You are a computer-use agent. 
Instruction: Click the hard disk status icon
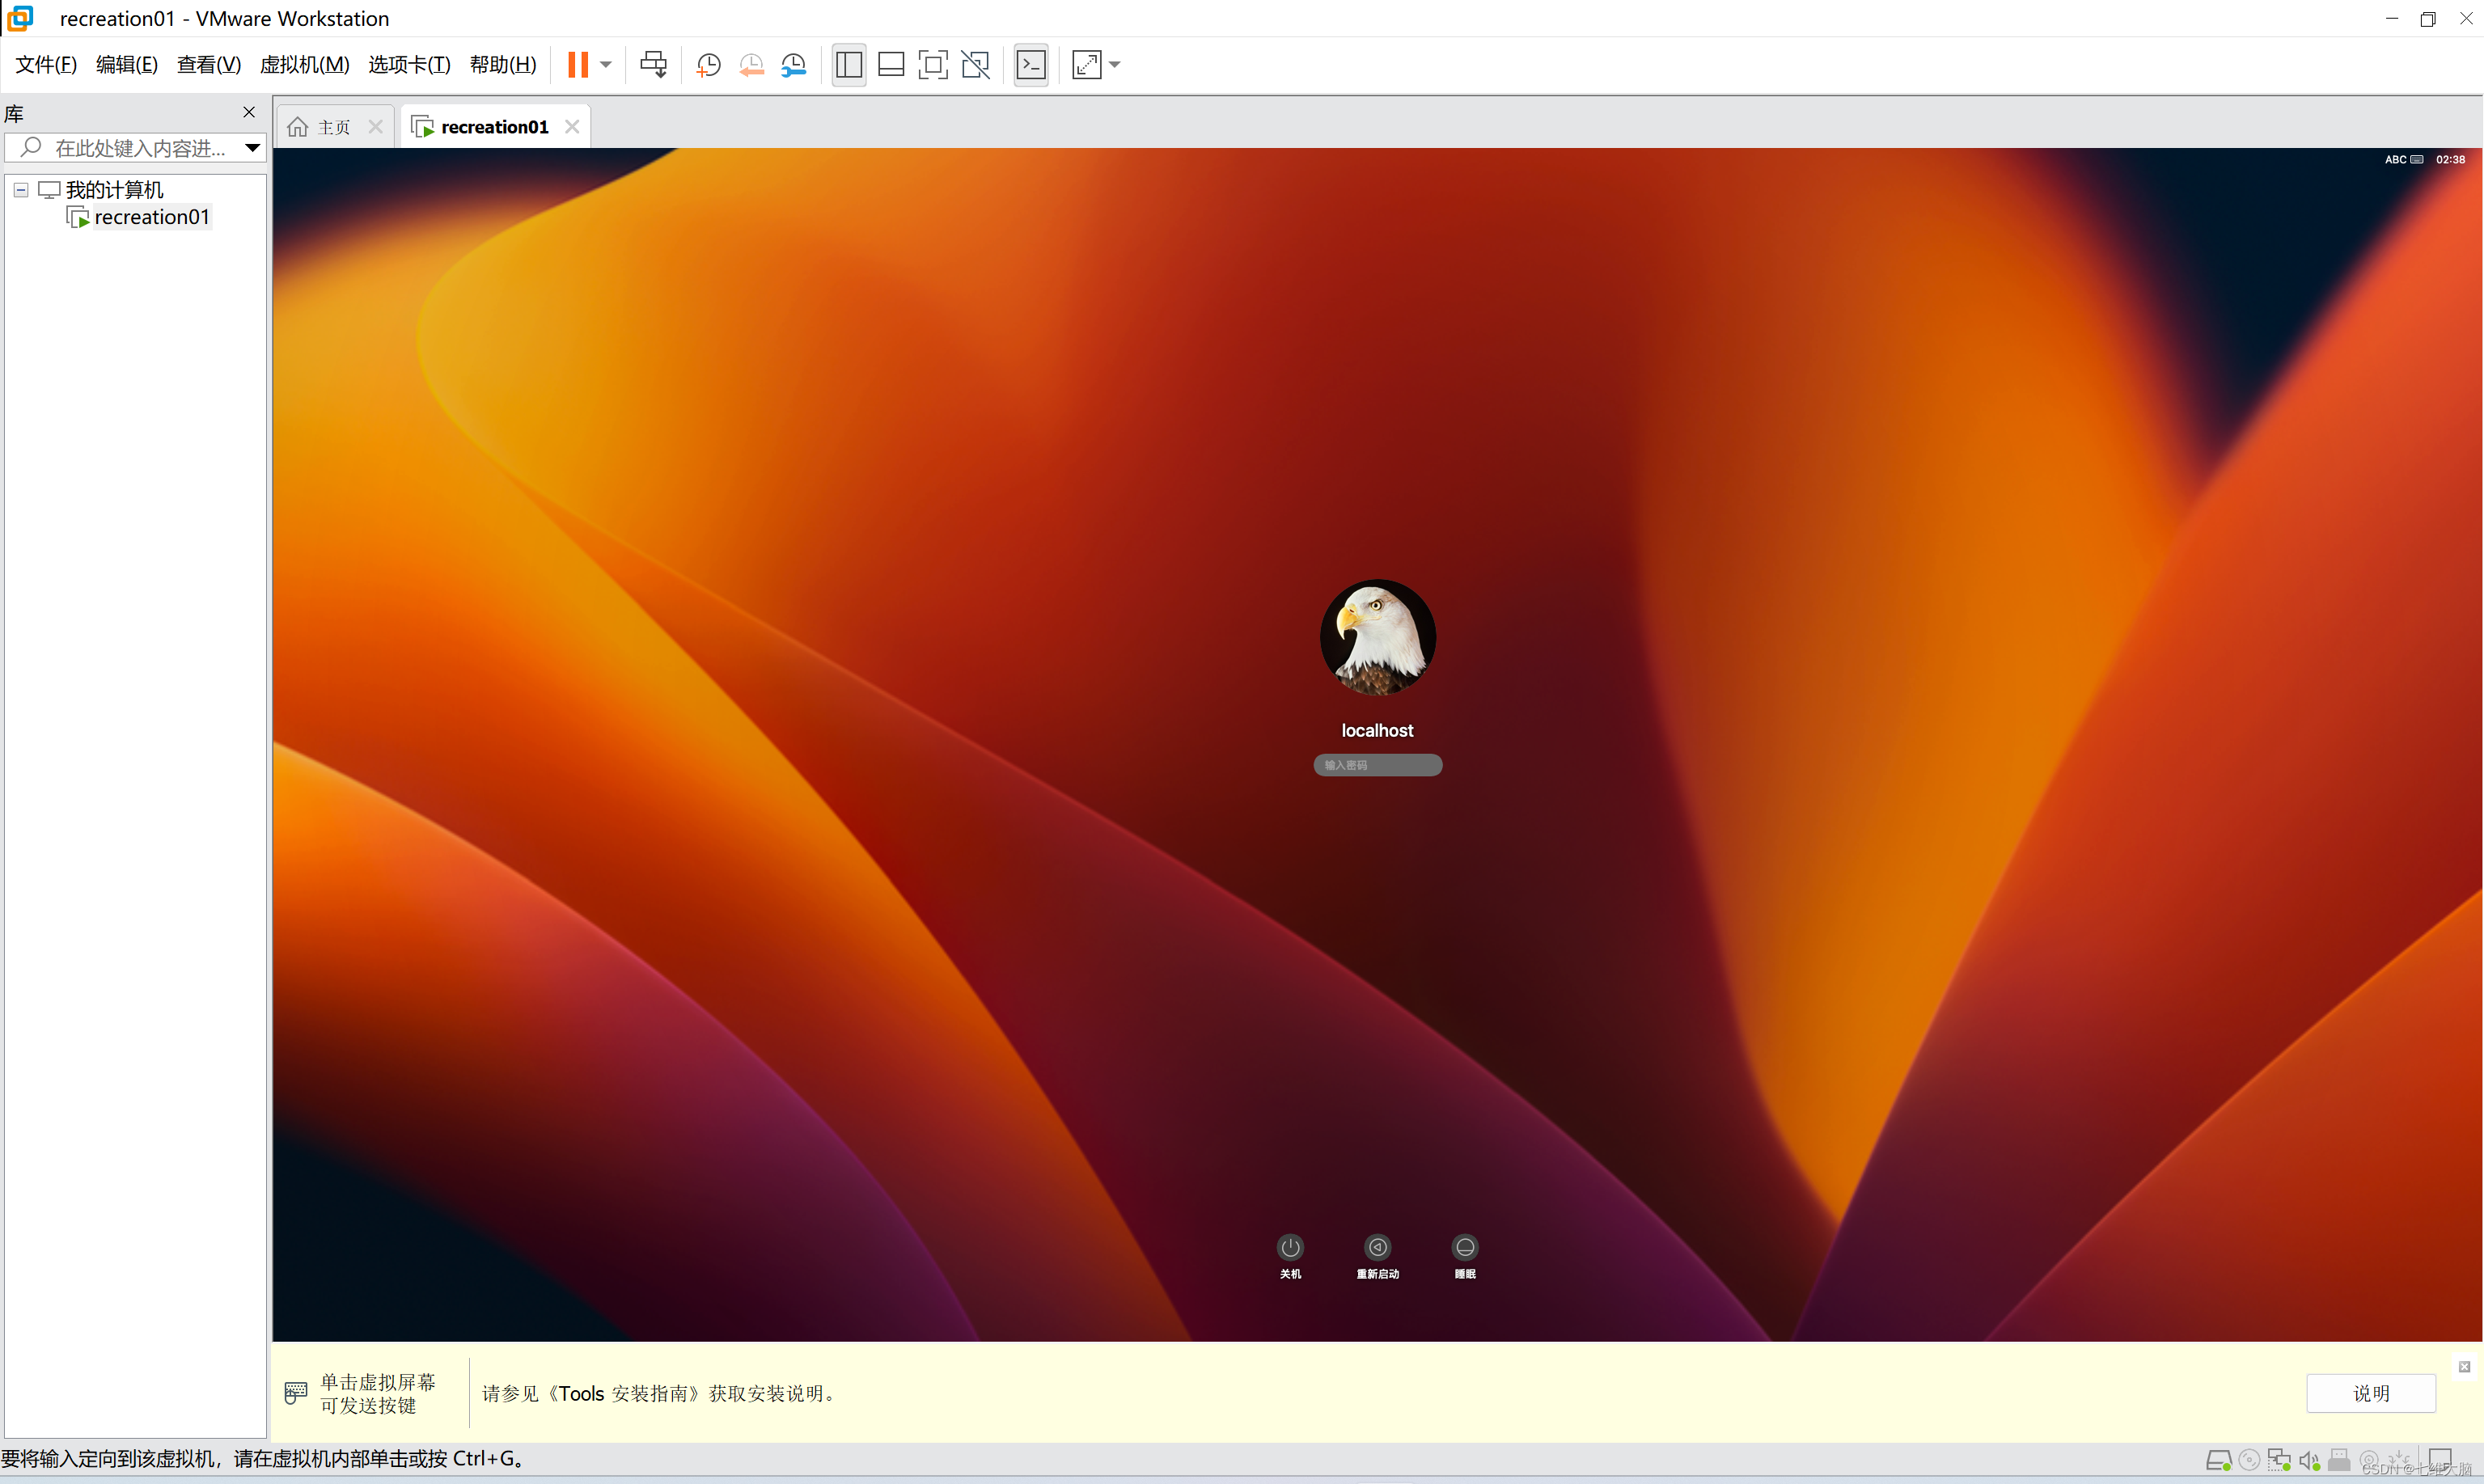tap(2218, 1461)
